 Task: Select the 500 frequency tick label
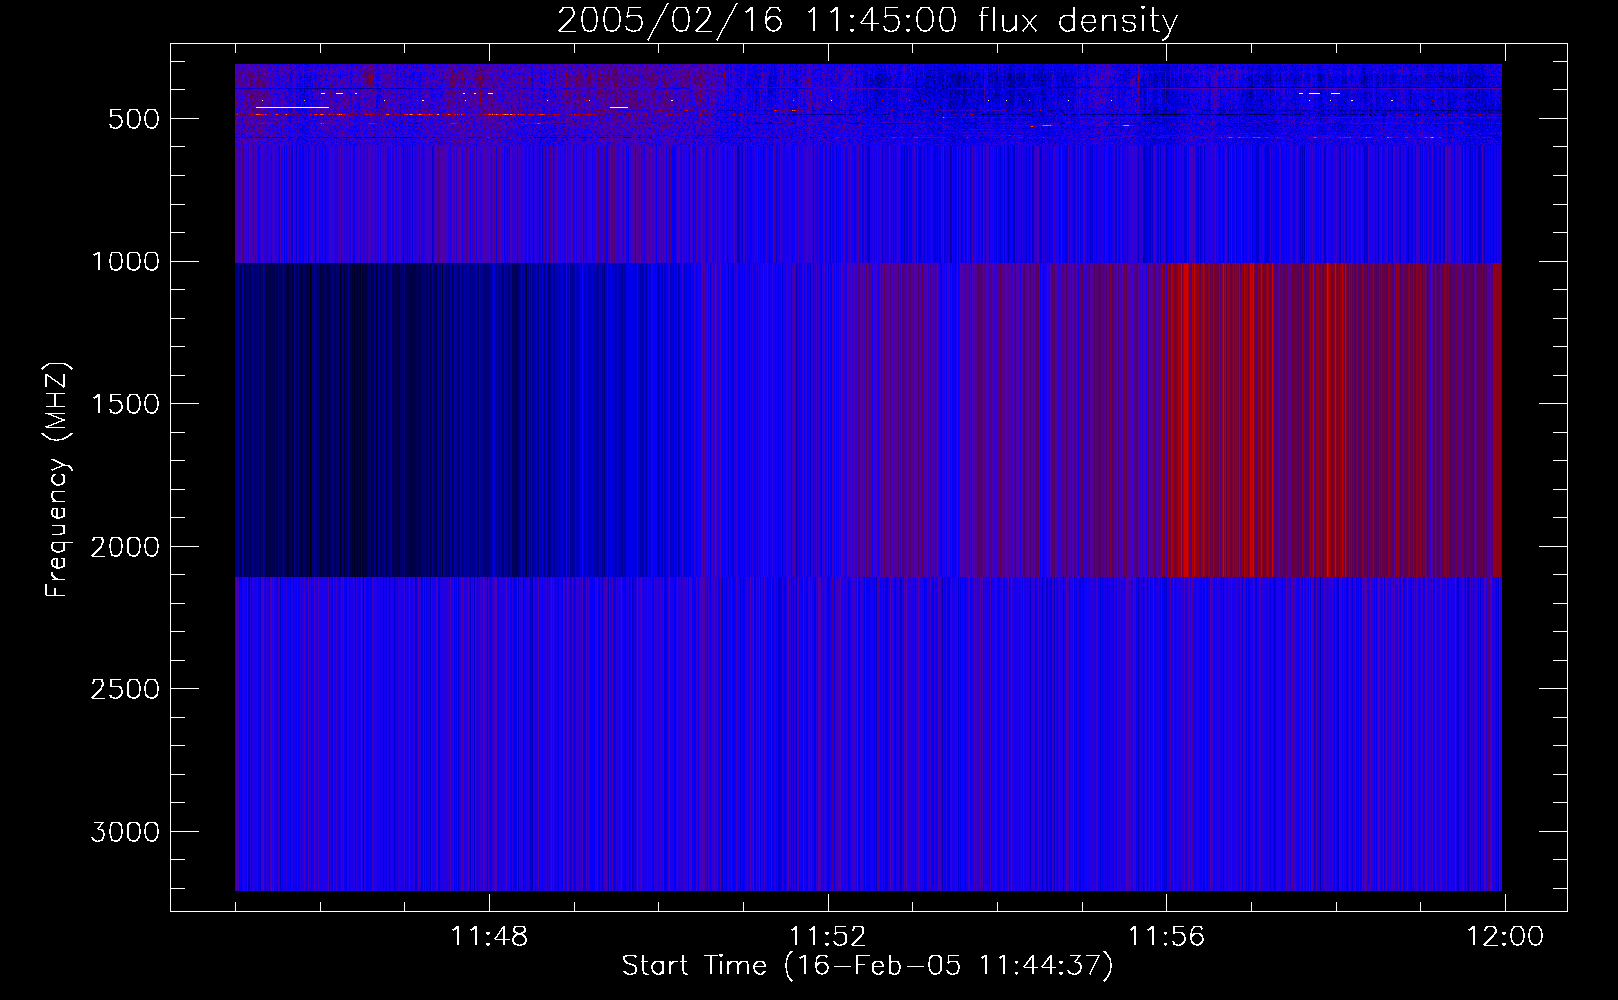[x=134, y=119]
